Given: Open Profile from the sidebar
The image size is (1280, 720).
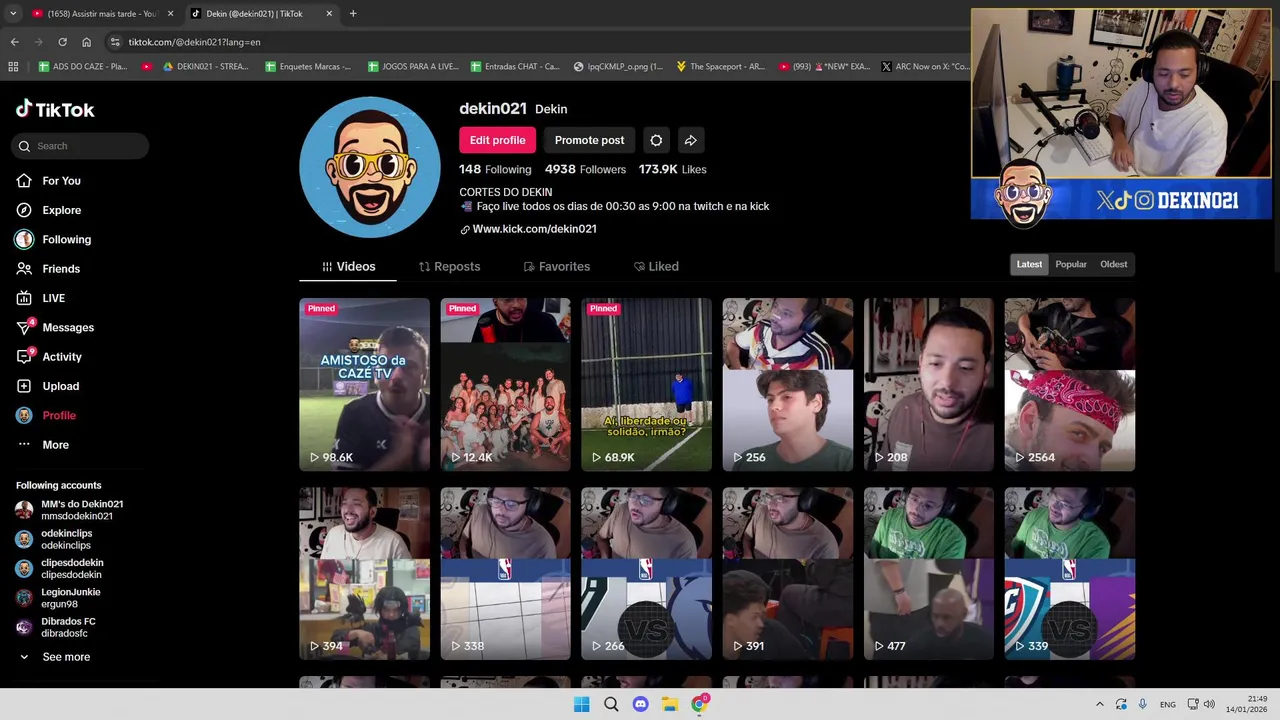Looking at the screenshot, I should [46, 415].
